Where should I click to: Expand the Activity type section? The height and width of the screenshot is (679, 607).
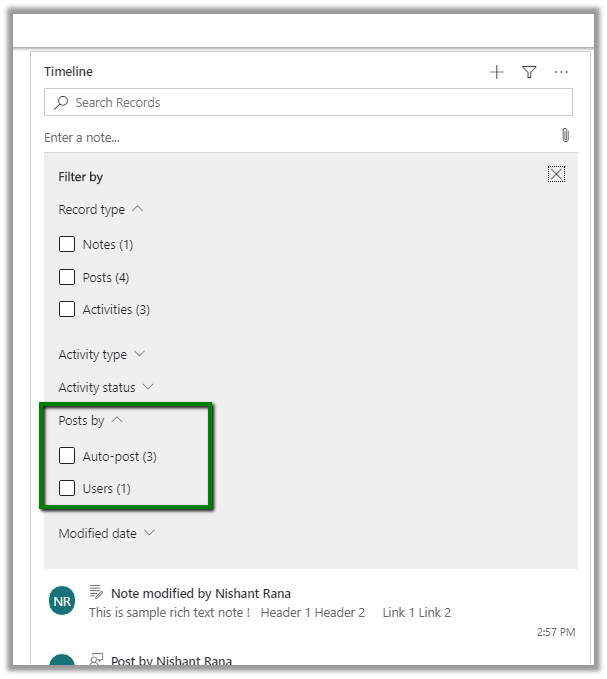139,354
